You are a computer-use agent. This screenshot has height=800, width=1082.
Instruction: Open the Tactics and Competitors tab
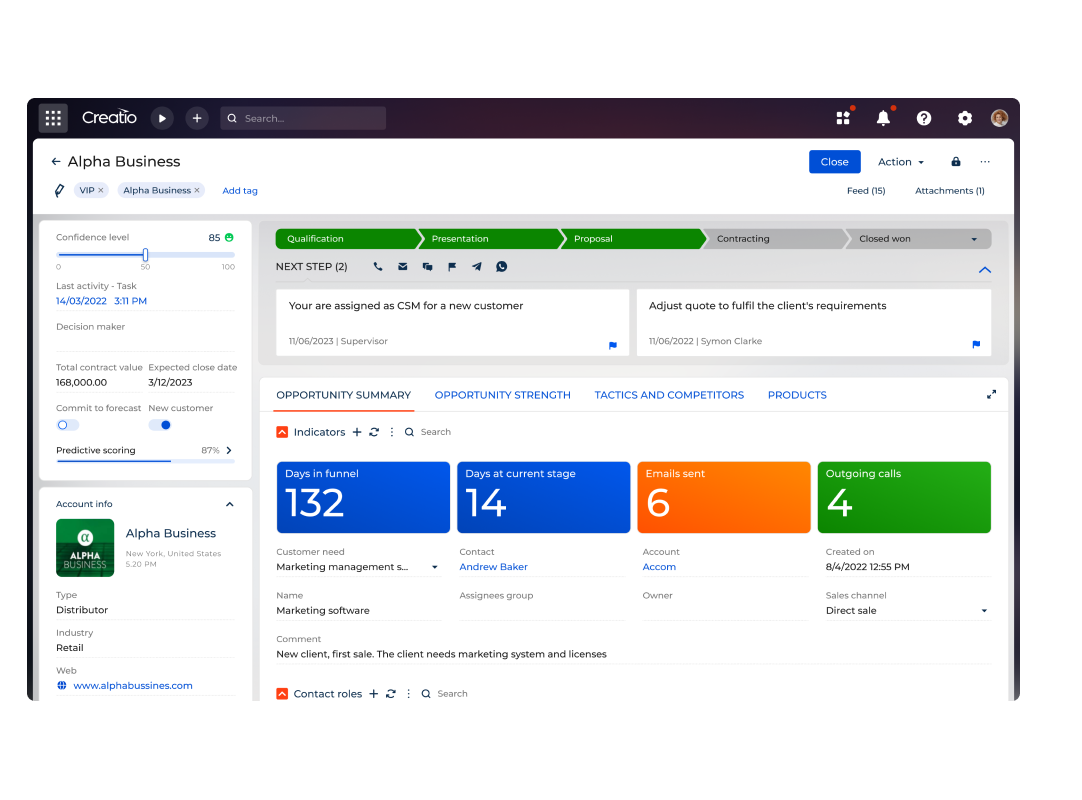[x=669, y=395]
